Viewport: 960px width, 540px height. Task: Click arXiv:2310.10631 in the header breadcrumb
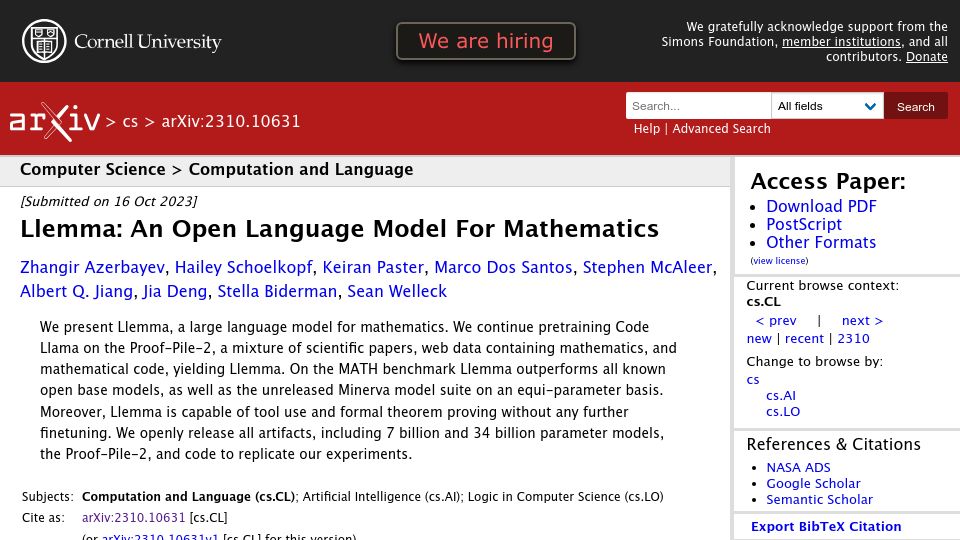coord(231,121)
